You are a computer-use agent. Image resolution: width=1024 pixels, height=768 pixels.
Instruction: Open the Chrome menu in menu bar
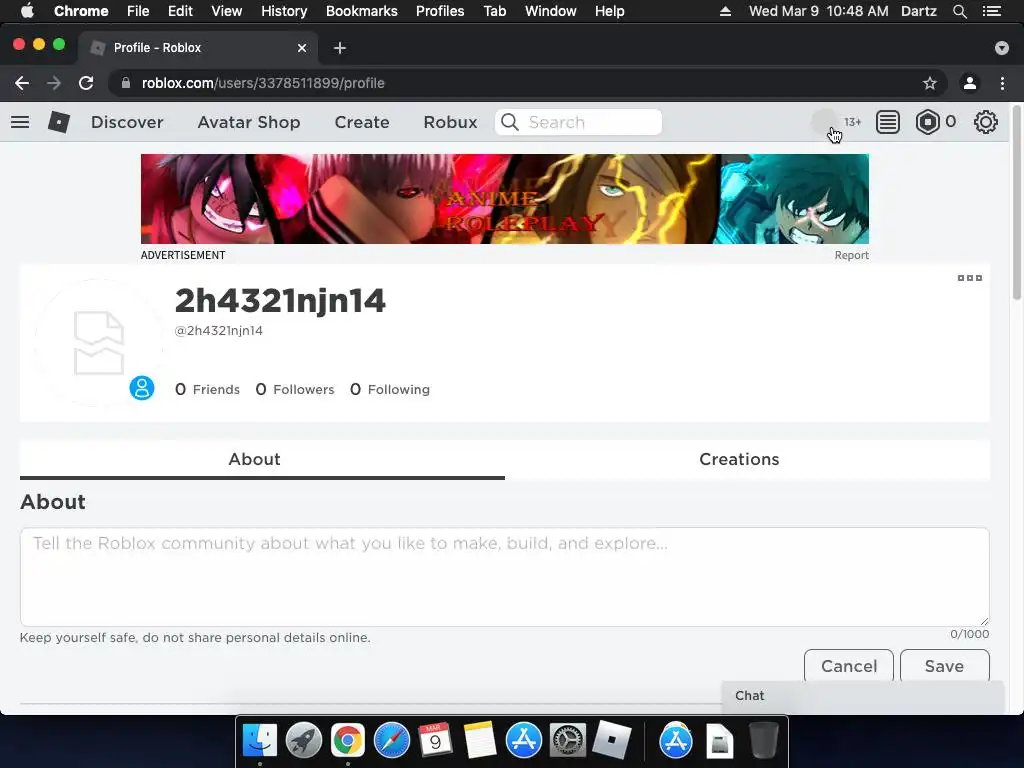81,11
